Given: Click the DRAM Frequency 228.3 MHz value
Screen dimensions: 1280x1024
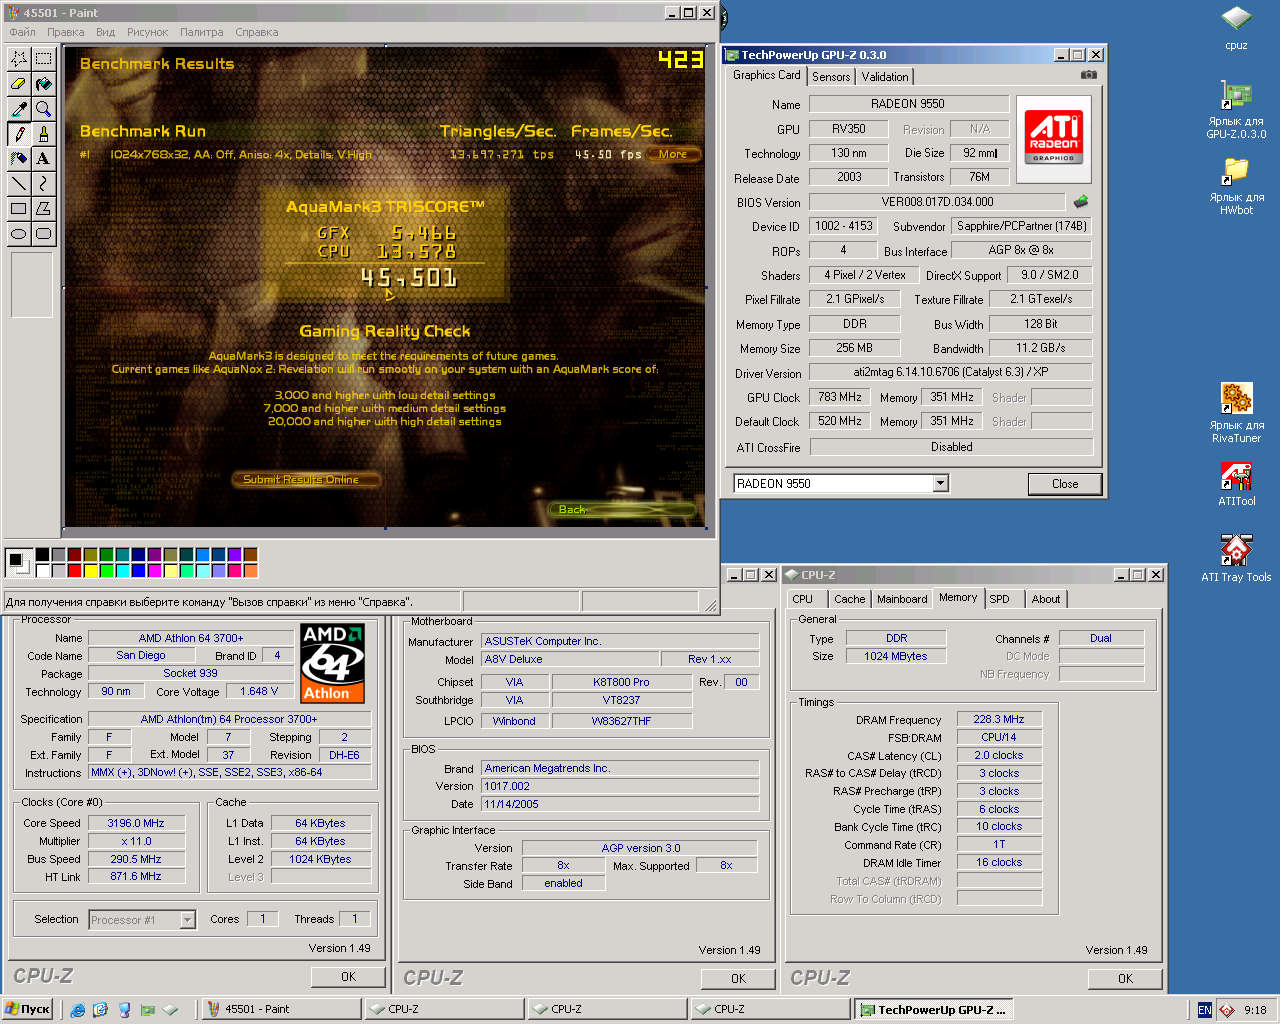Looking at the screenshot, I should (x=999, y=719).
